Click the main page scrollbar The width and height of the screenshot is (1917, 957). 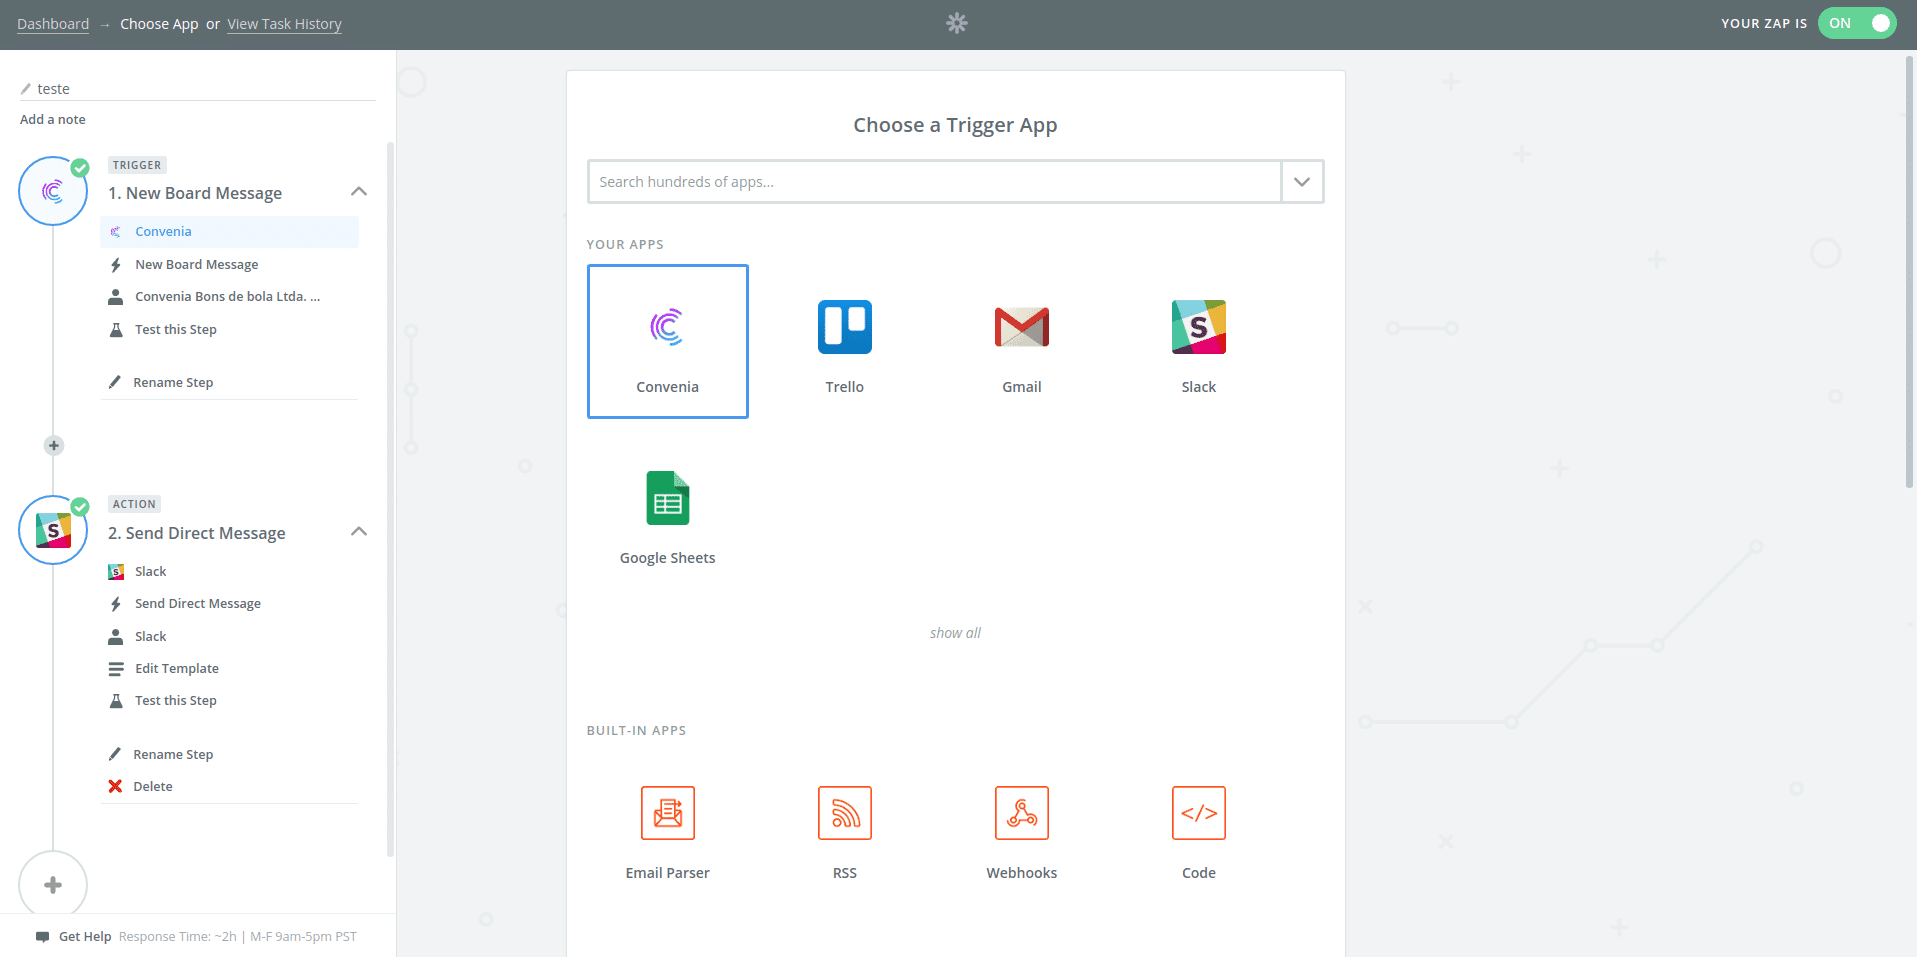1910,272
